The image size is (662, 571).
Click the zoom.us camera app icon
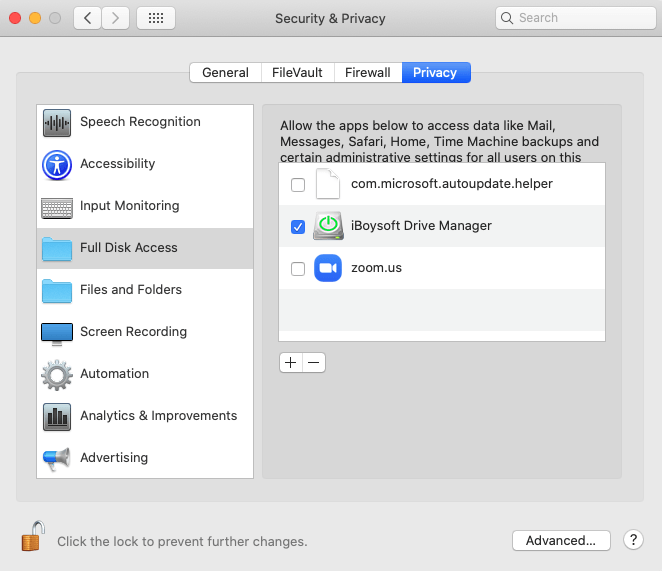[x=328, y=268]
